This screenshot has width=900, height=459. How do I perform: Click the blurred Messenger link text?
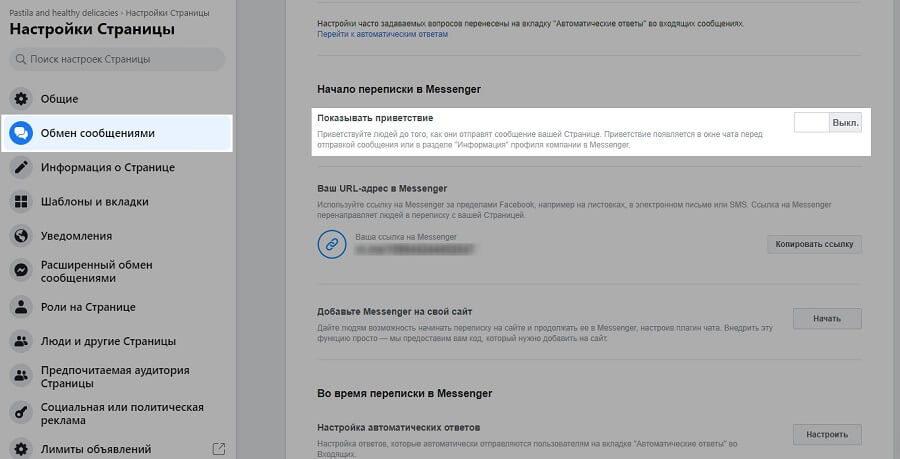tap(415, 250)
